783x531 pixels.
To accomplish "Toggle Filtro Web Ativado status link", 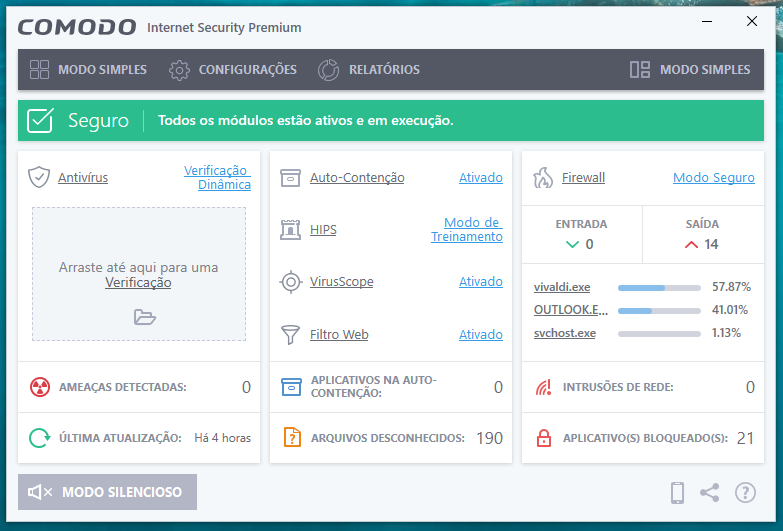I will 481,335.
